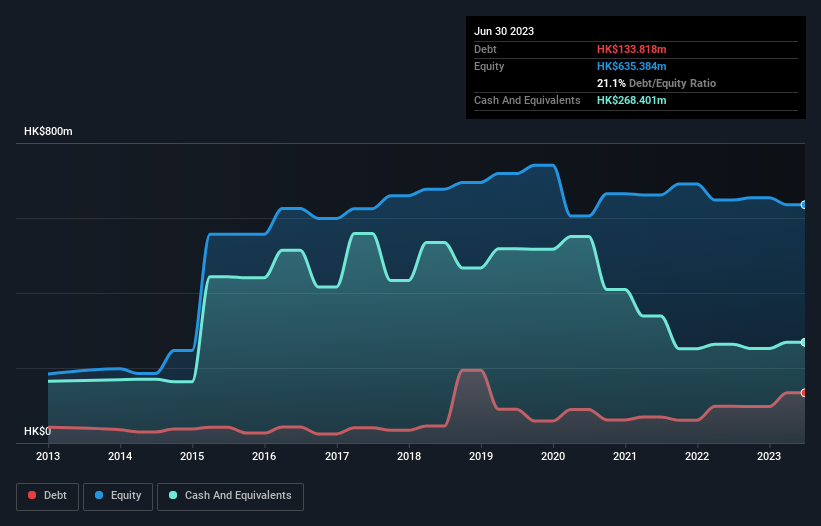Viewport: 821px width, 526px height.
Task: Click the Debt label in tooltip
Action: click(485, 49)
